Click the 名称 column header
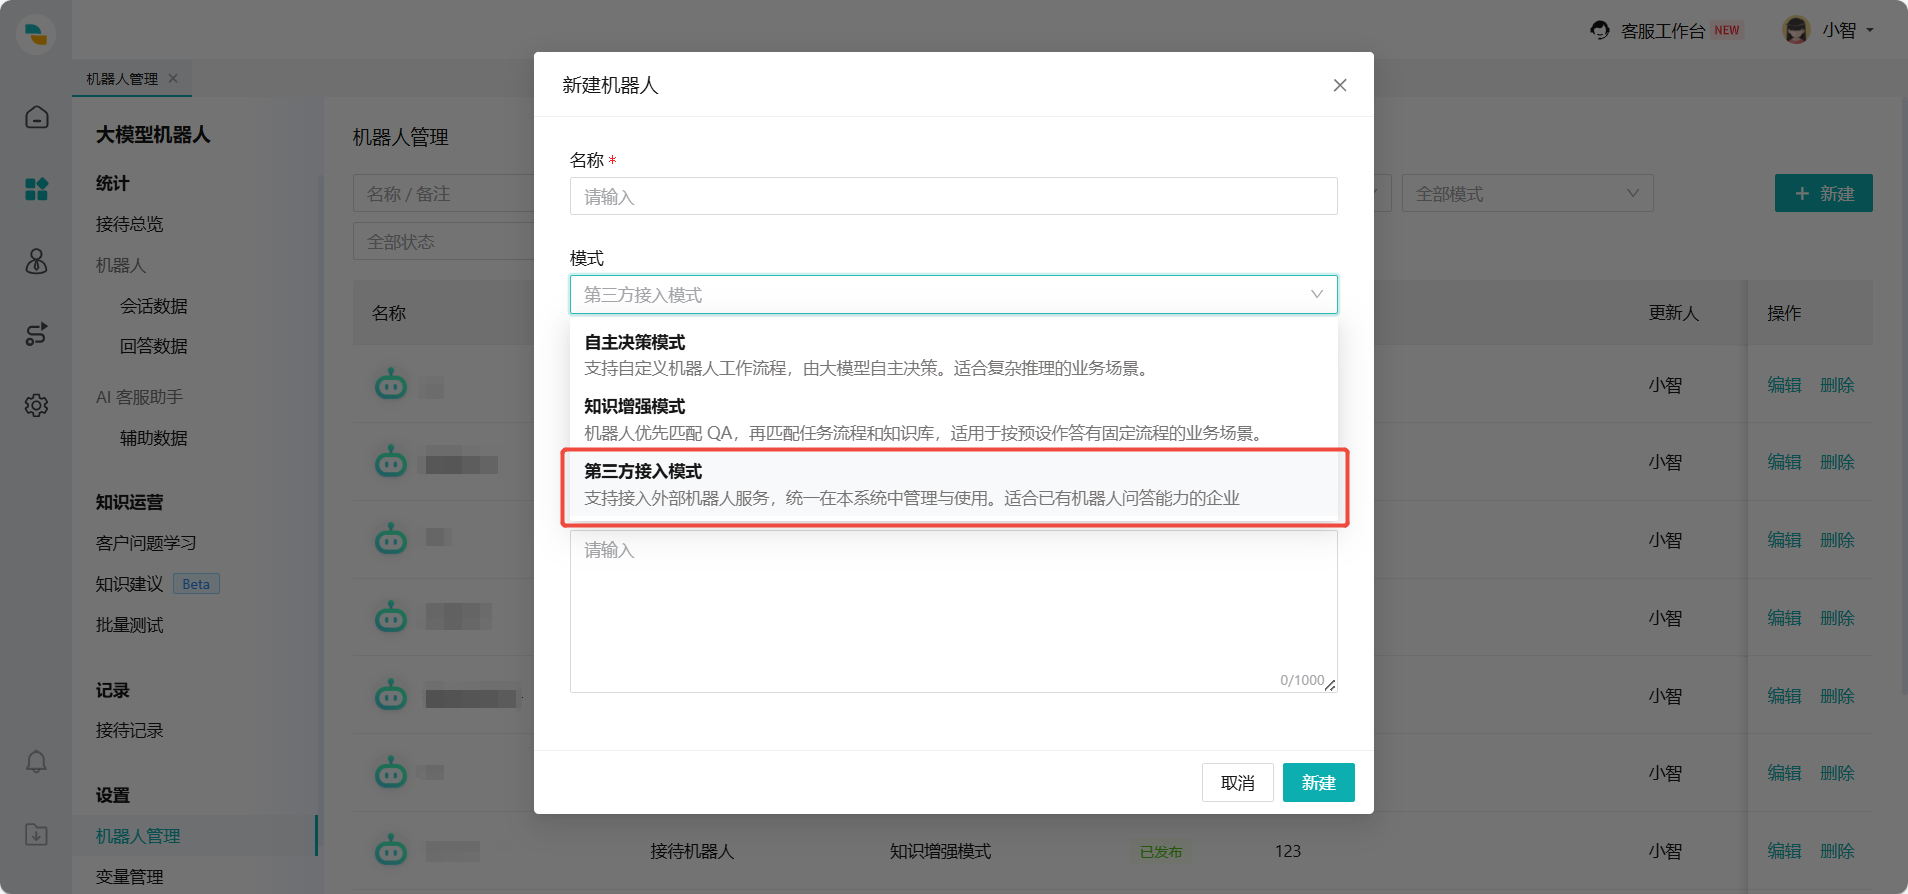The height and width of the screenshot is (894, 1908). 389,313
